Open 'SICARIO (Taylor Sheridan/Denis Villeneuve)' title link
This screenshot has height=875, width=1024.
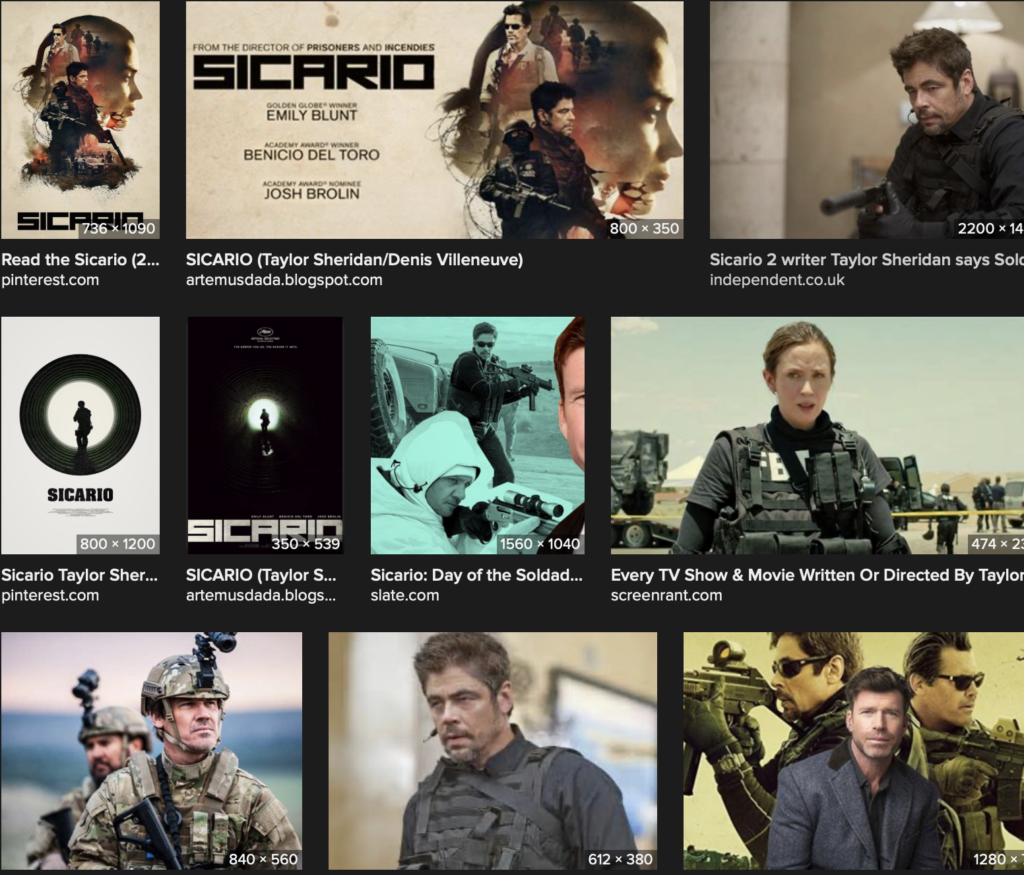click(355, 260)
